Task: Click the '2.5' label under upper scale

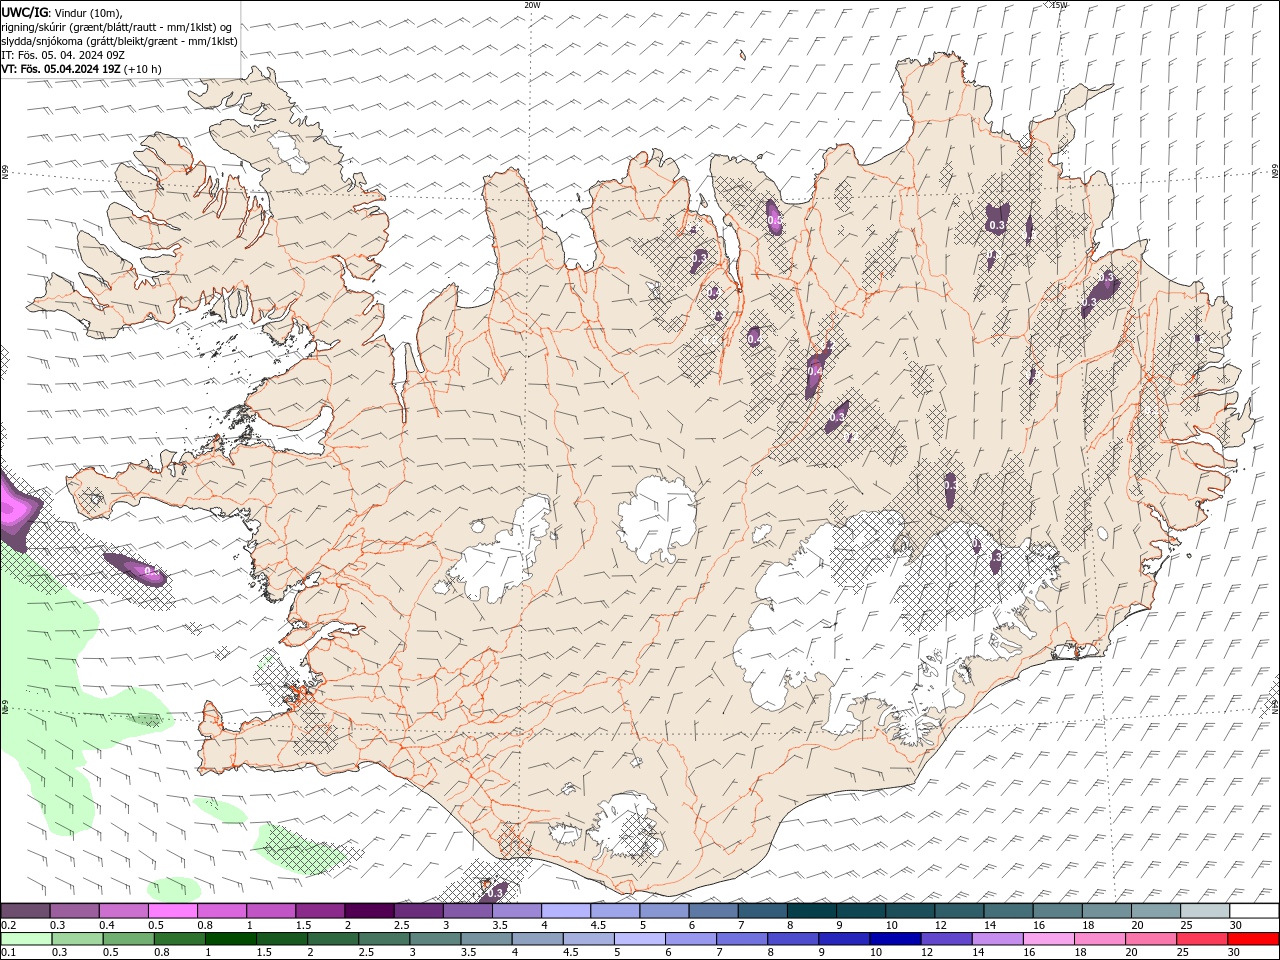Action: coord(401,925)
